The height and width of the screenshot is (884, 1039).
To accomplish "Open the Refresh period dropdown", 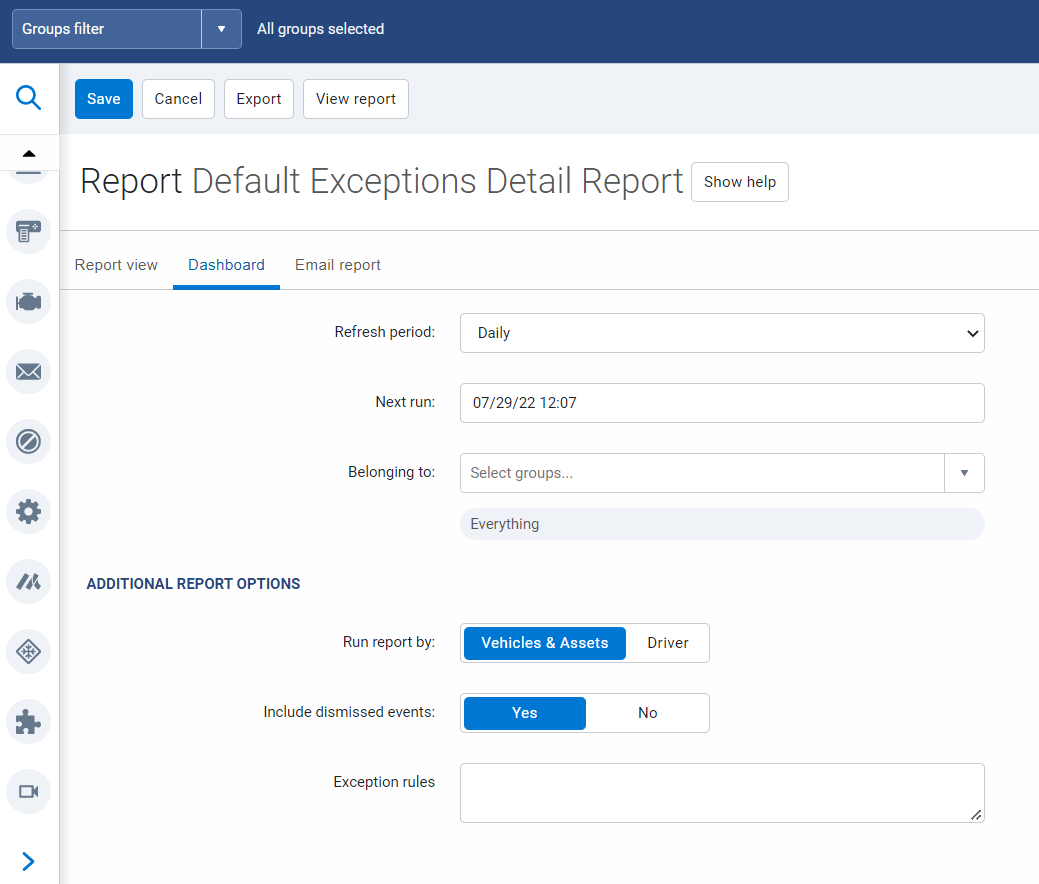I will coord(721,333).
